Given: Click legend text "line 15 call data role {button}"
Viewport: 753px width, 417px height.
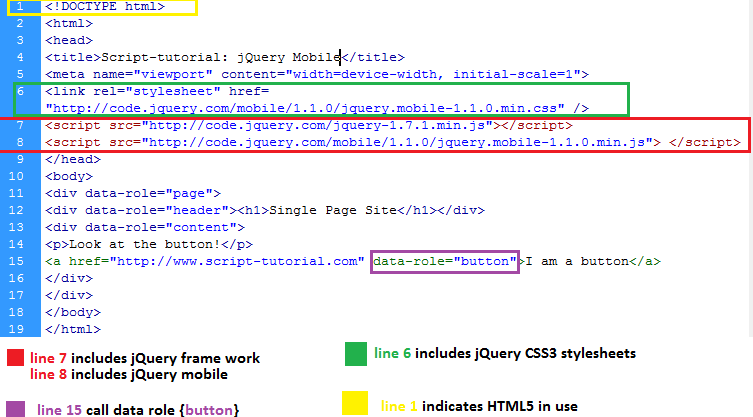Looking at the screenshot, I should (138, 410).
